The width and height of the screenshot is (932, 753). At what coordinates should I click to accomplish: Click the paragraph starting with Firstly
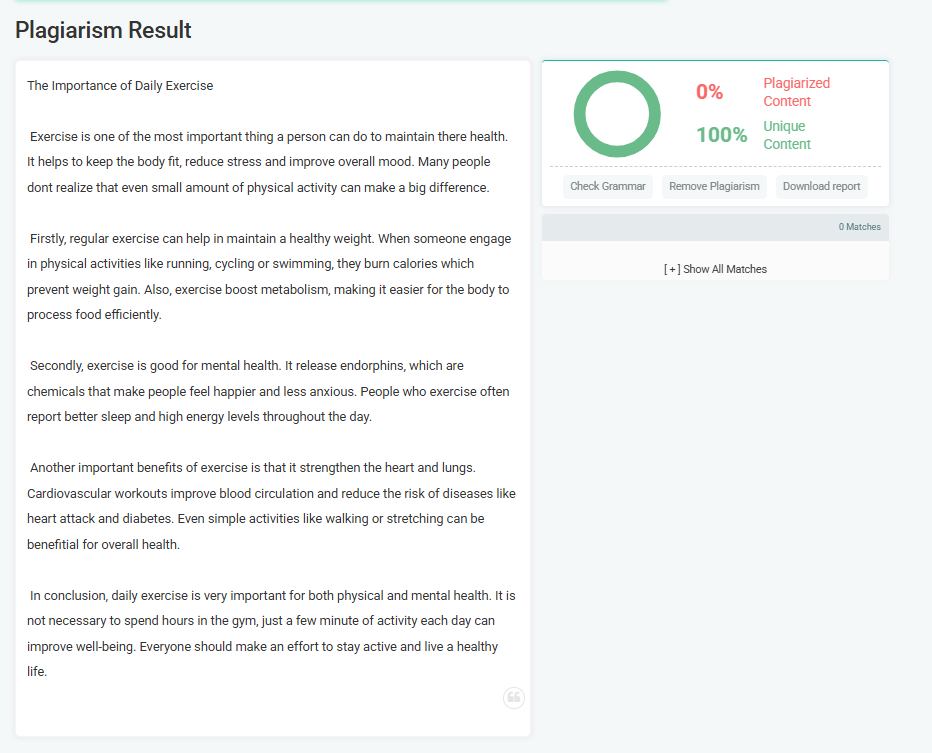tap(270, 277)
